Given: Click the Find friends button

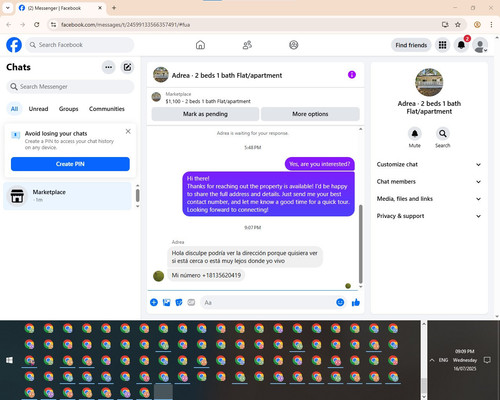Looking at the screenshot, I should (x=411, y=45).
